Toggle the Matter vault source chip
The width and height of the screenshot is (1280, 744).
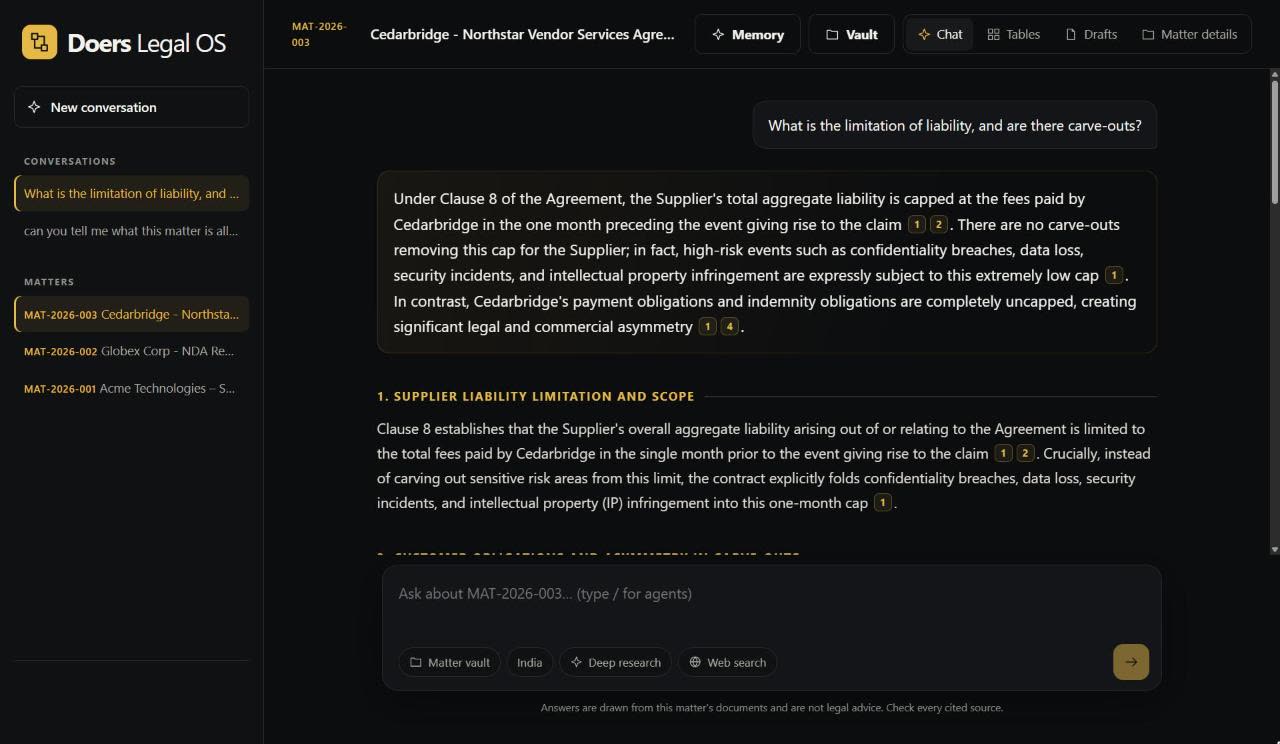coord(449,662)
